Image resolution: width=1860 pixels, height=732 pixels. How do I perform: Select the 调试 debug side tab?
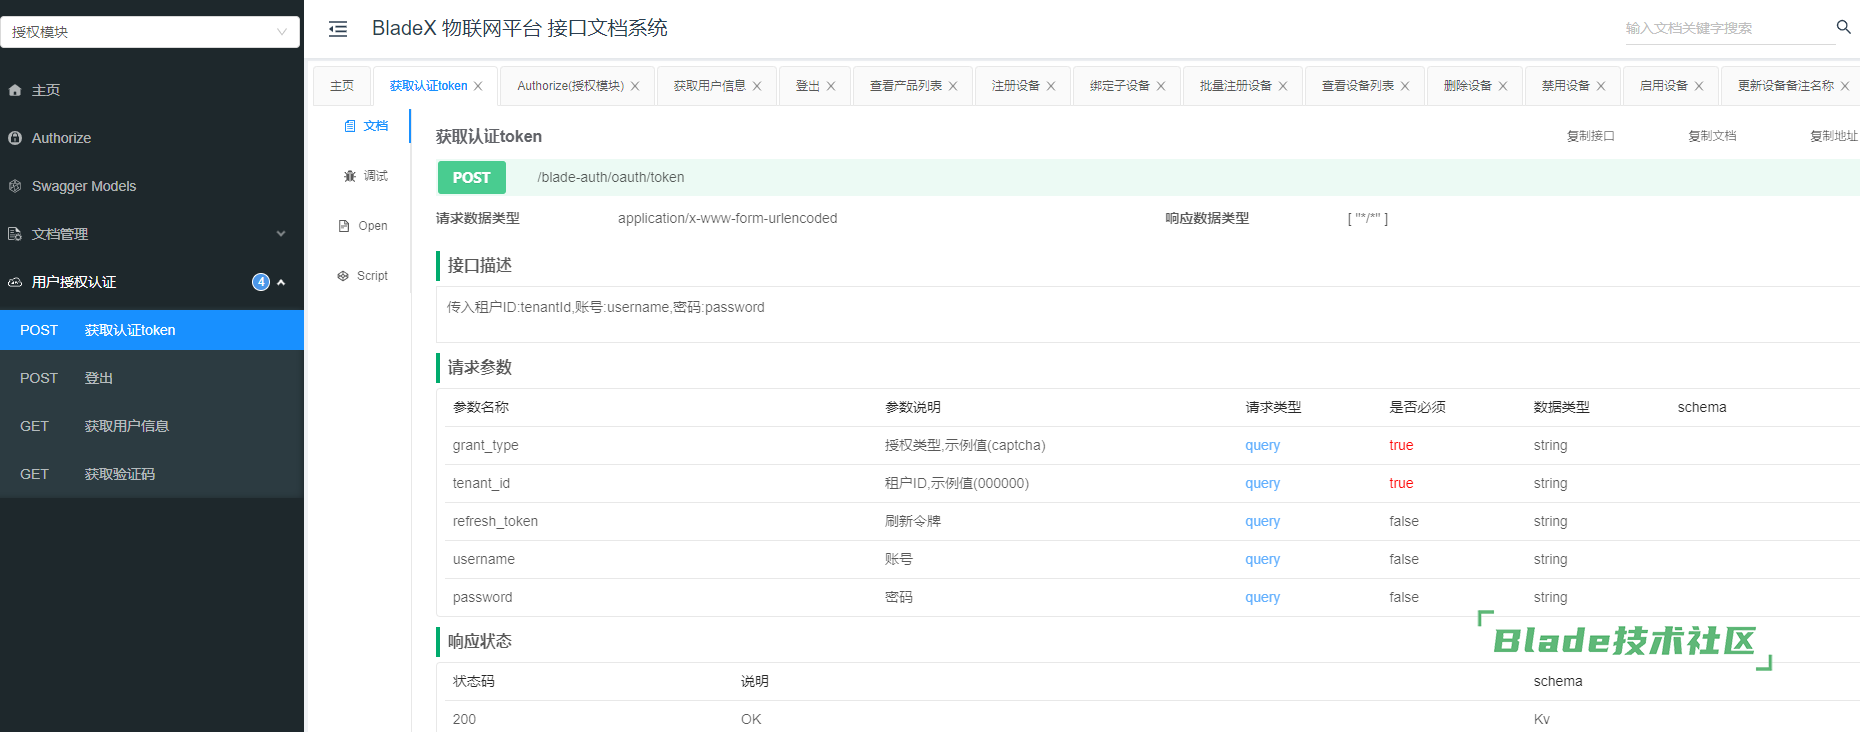coord(365,176)
